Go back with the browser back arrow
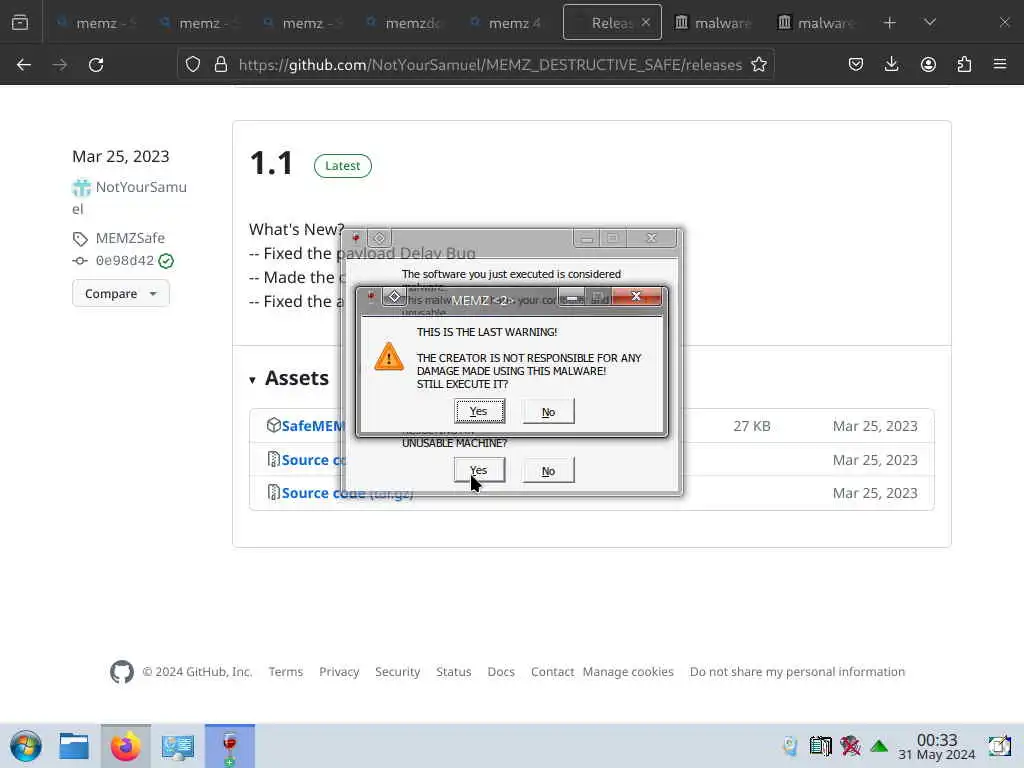The image size is (1024, 768). click(x=24, y=65)
